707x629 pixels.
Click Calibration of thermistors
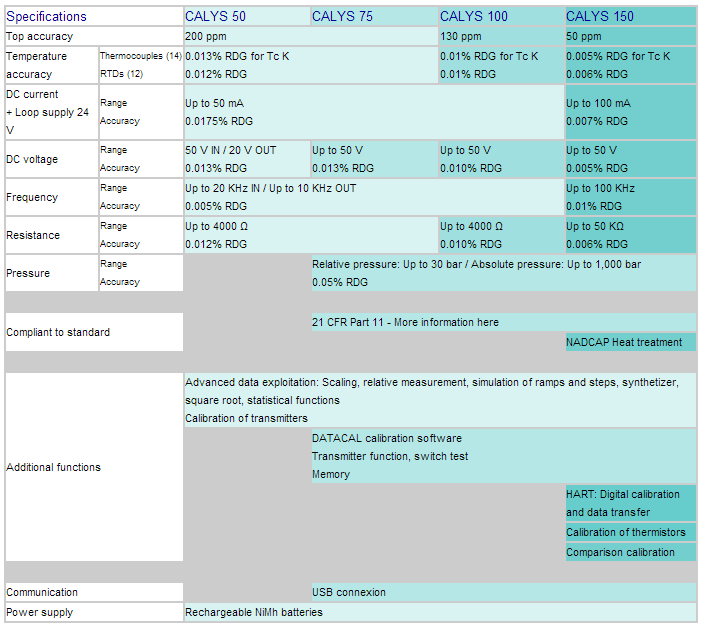point(626,532)
